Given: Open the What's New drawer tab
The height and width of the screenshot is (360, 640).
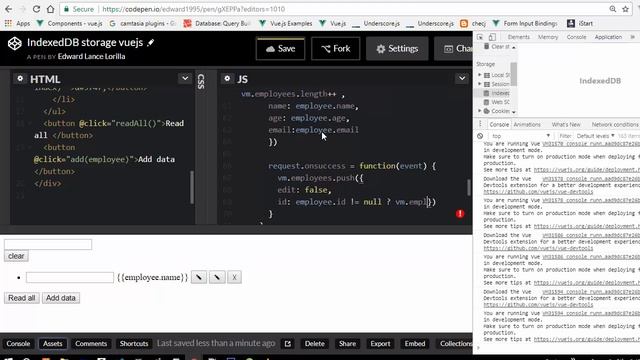Looking at the screenshot, I should pos(566,124).
